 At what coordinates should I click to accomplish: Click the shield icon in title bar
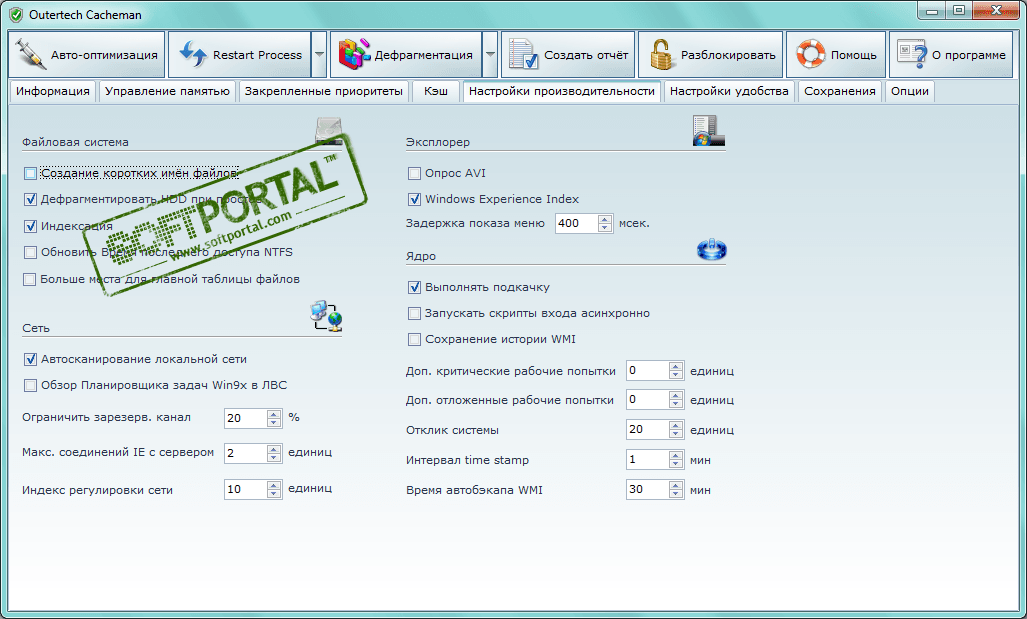pyautogui.click(x=16, y=14)
